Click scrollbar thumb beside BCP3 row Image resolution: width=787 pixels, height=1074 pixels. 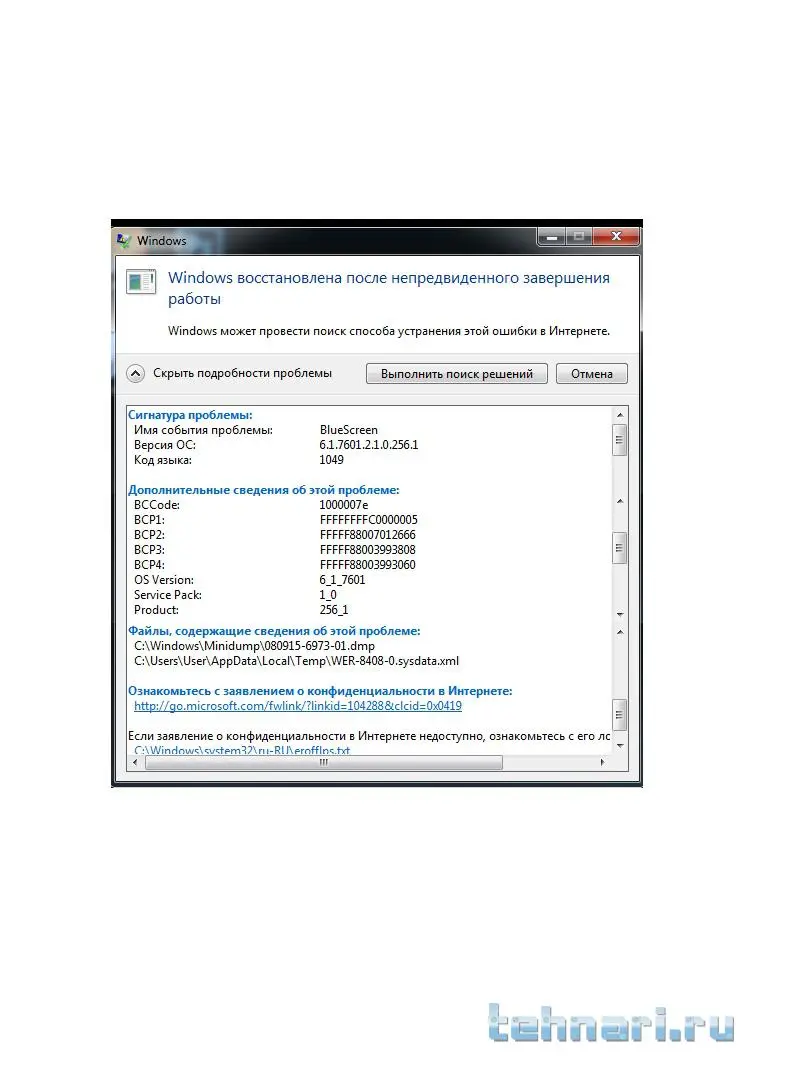(619, 548)
